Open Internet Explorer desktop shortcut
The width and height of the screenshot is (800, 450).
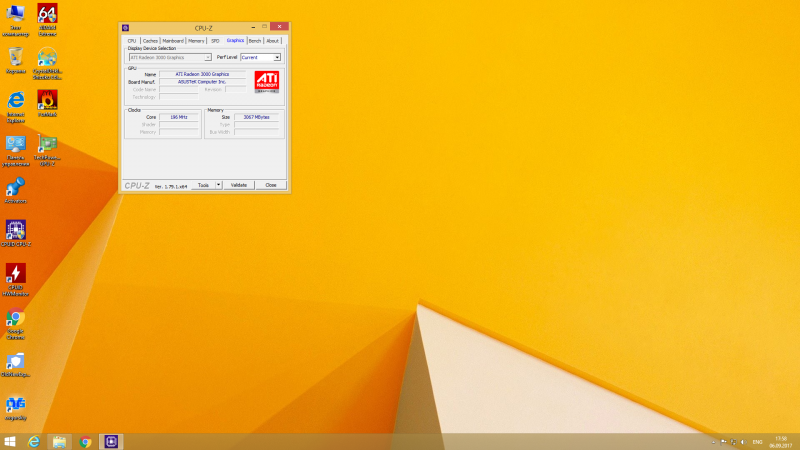(16, 102)
